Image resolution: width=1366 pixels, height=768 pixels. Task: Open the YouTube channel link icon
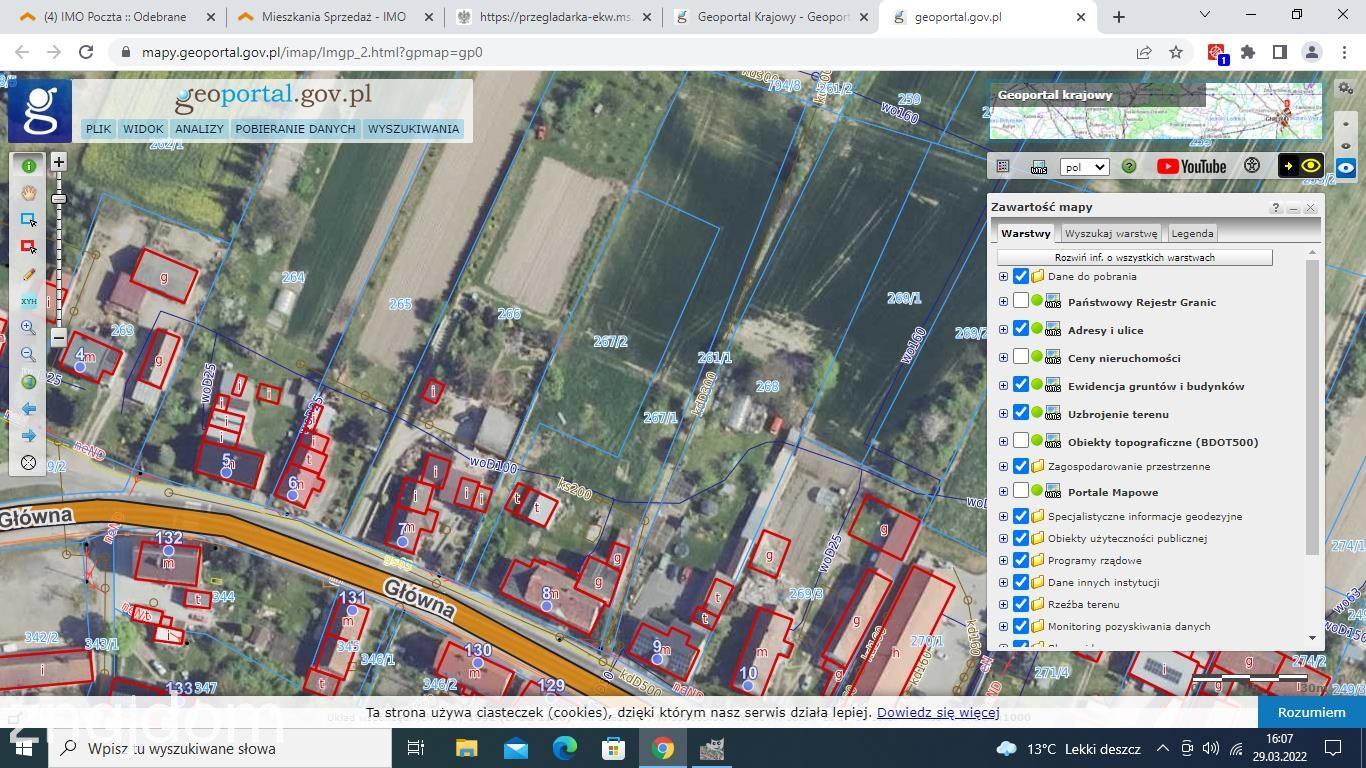tap(1192, 167)
